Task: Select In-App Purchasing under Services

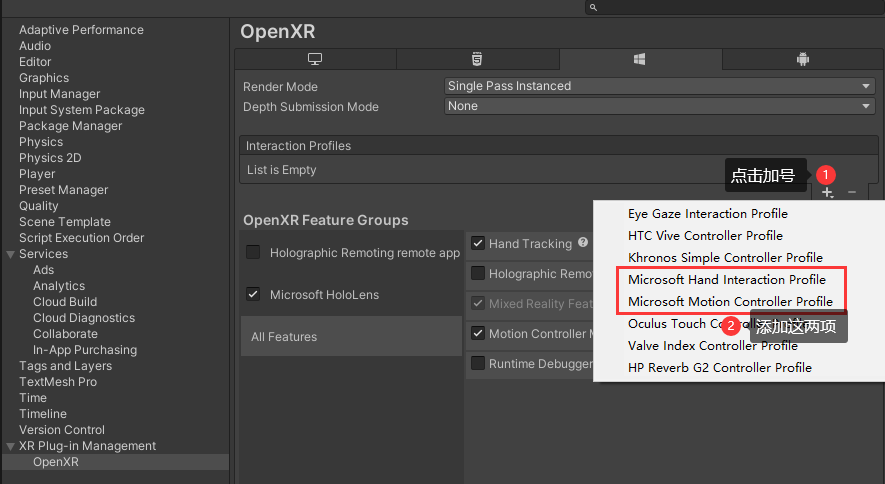Action: [x=85, y=350]
